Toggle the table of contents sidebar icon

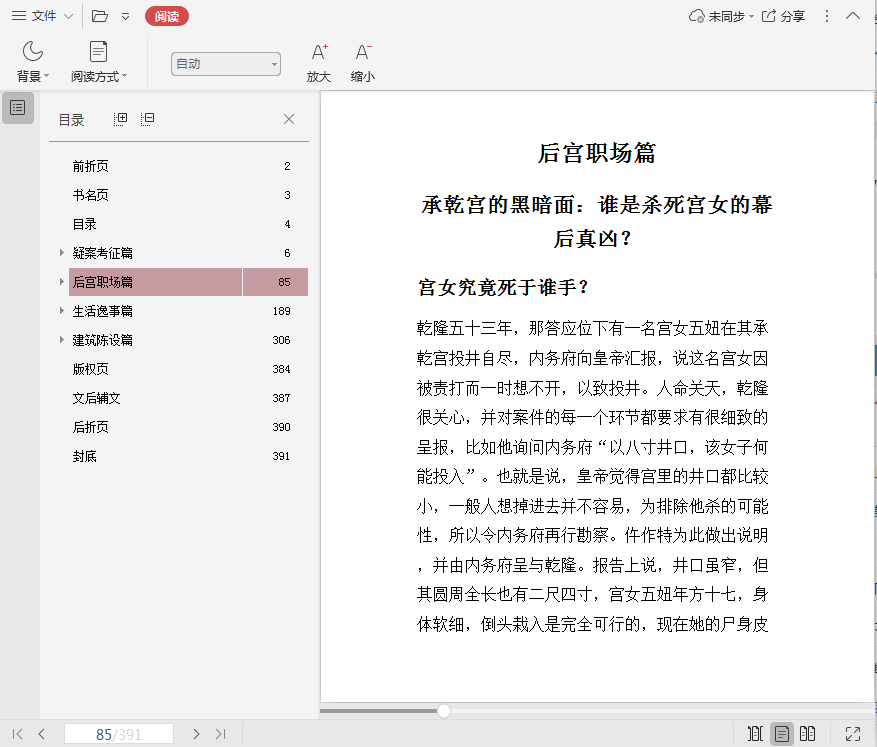[x=18, y=108]
